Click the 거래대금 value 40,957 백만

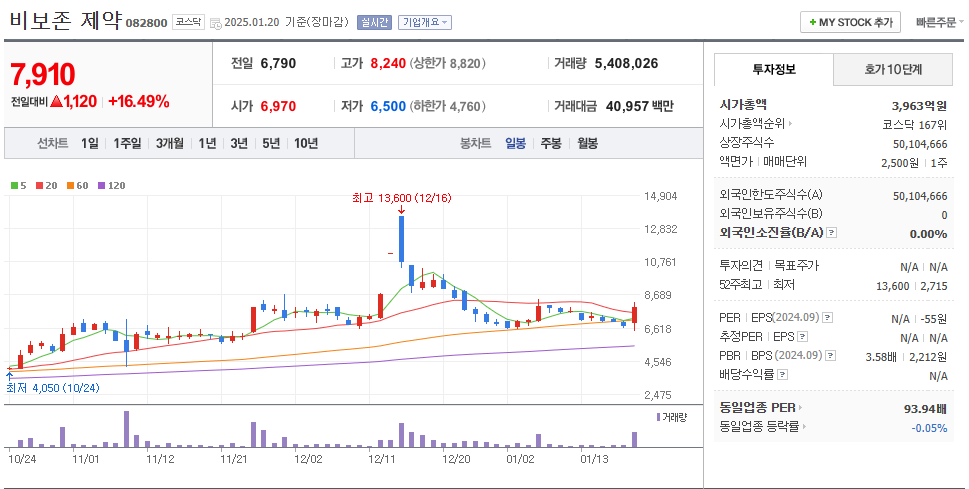tap(640, 106)
